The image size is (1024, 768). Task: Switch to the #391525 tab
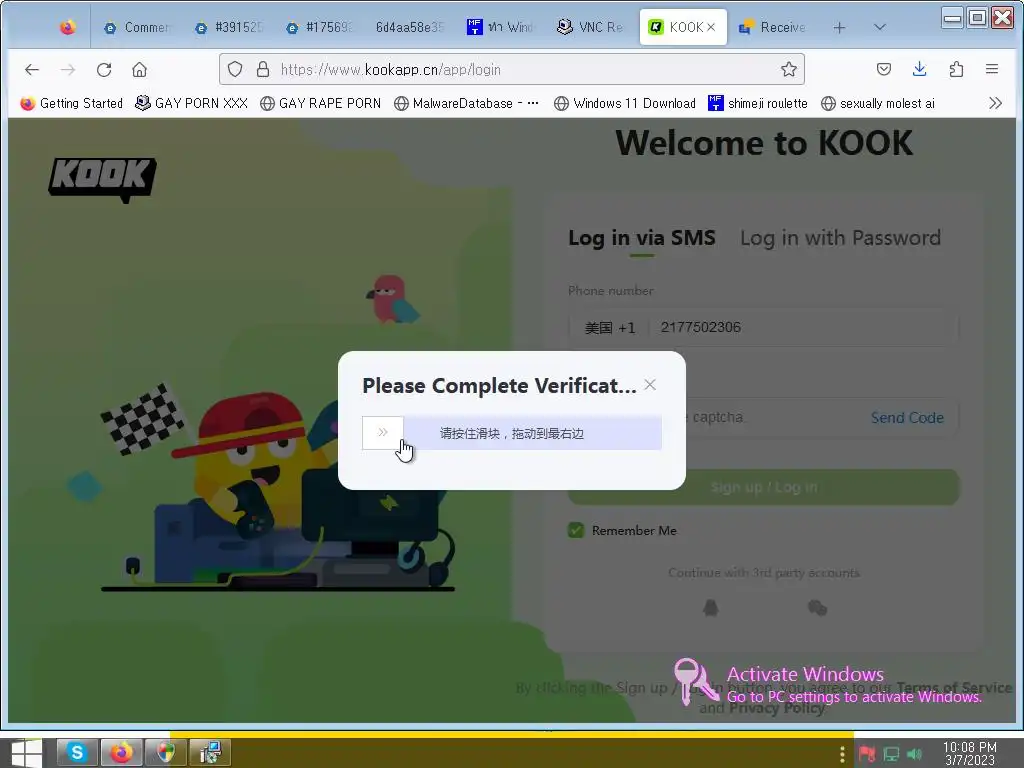click(229, 27)
